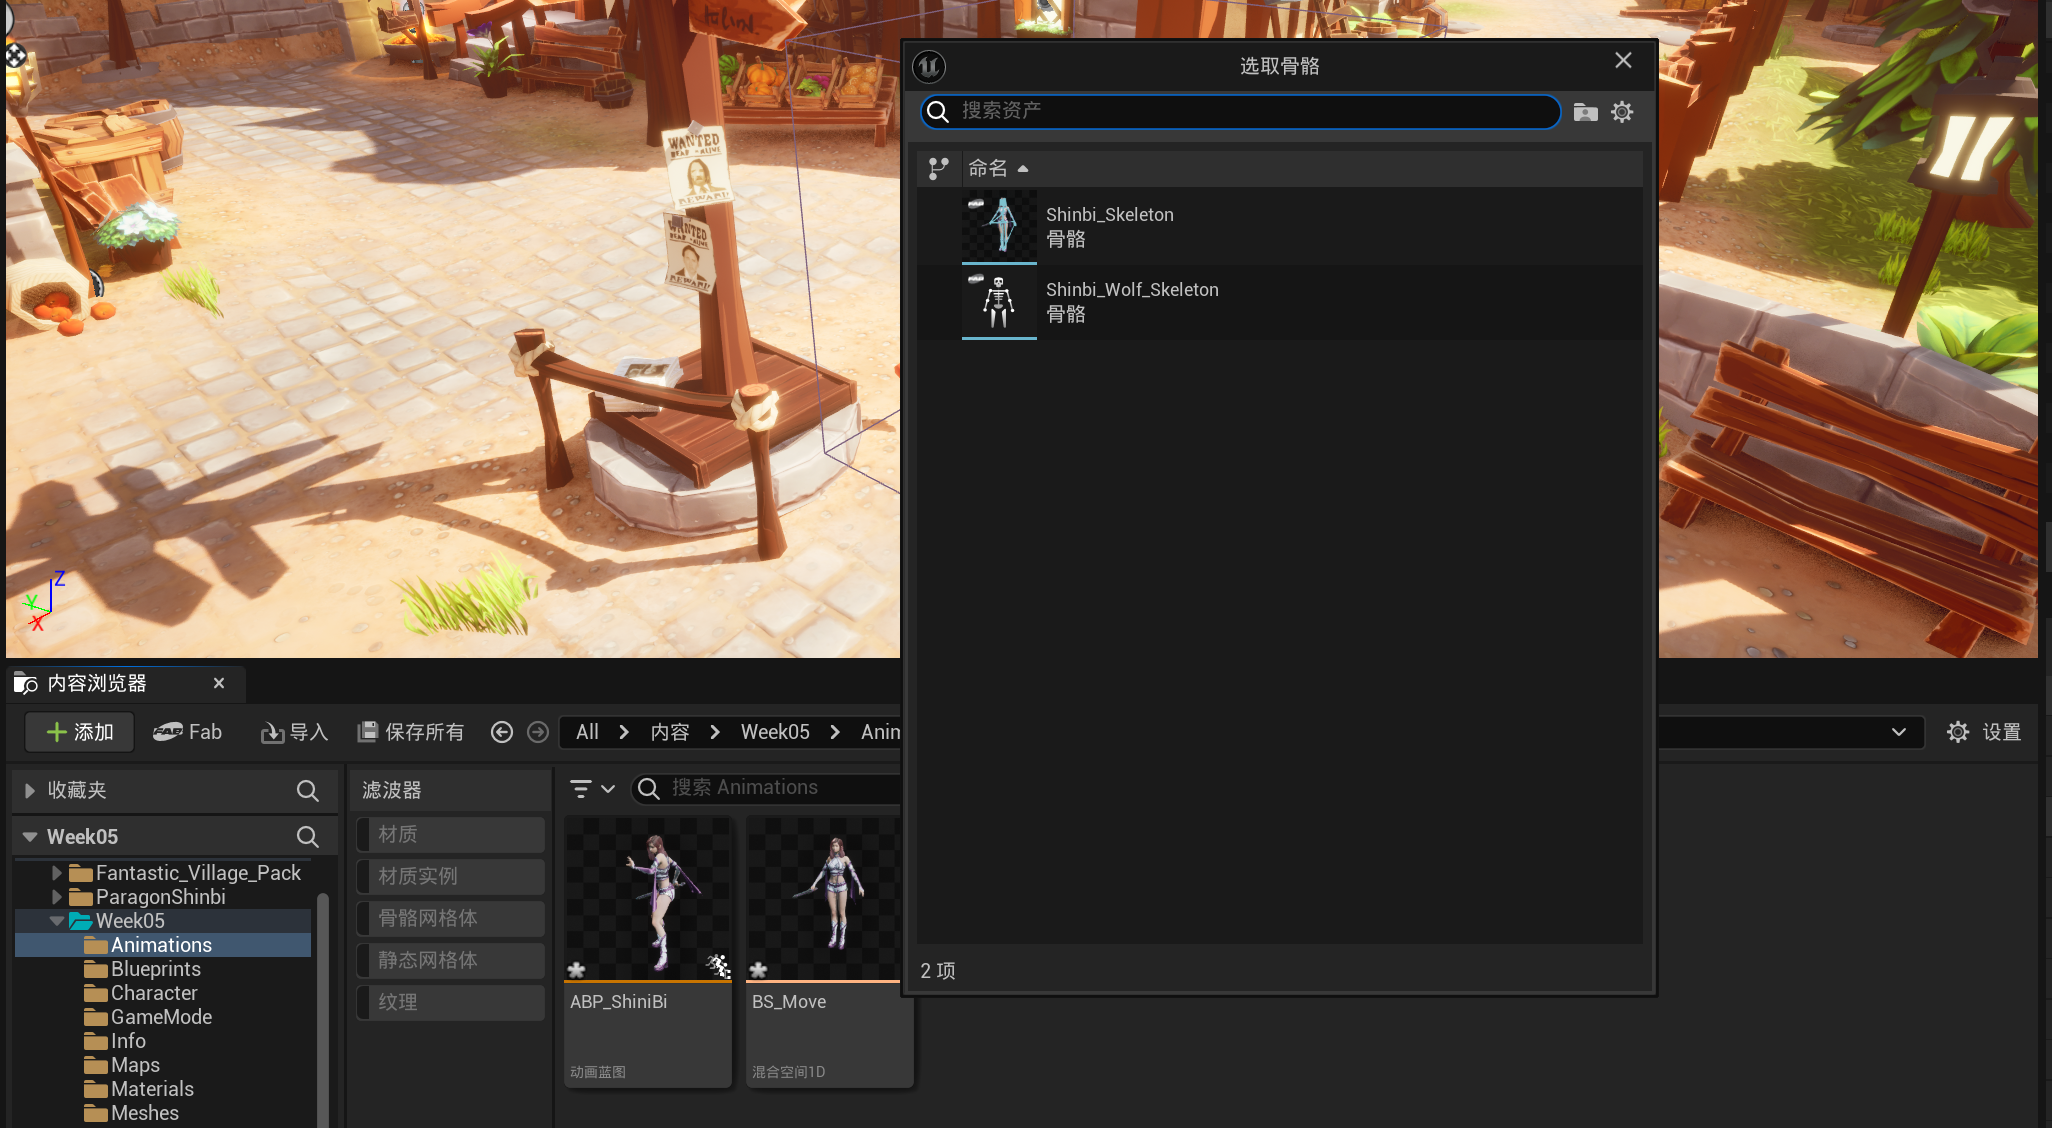Open the filter options dropdown
Image resolution: width=2052 pixels, height=1128 pixels.
tap(592, 788)
